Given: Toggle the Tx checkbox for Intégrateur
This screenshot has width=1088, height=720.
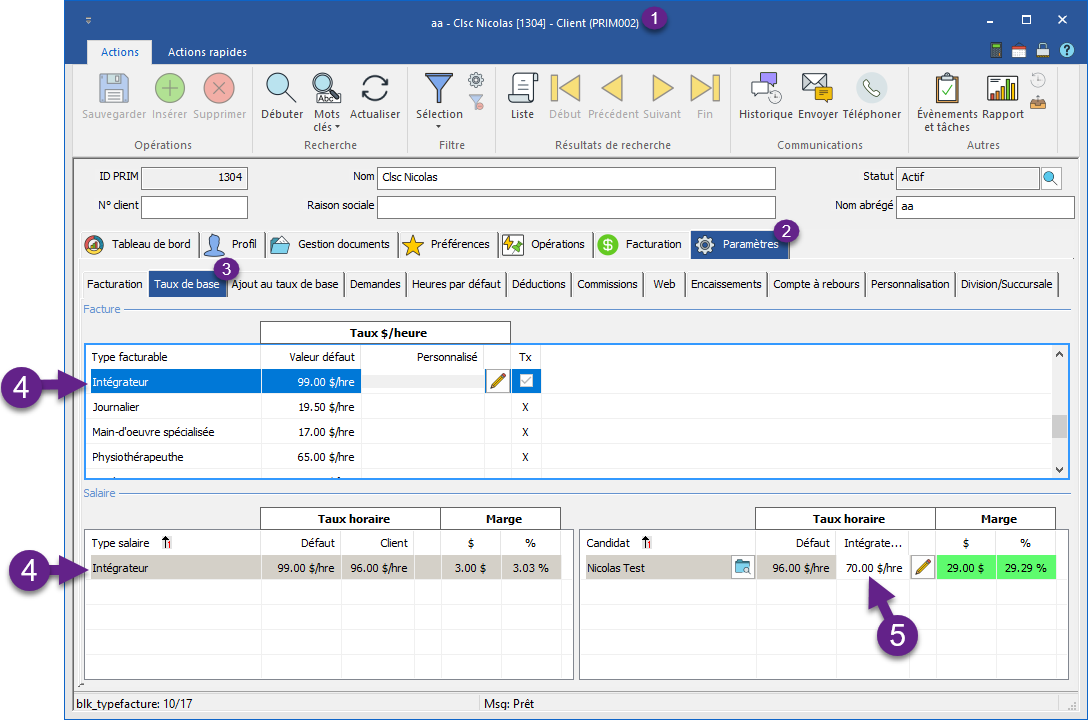Looking at the screenshot, I should coord(525,381).
